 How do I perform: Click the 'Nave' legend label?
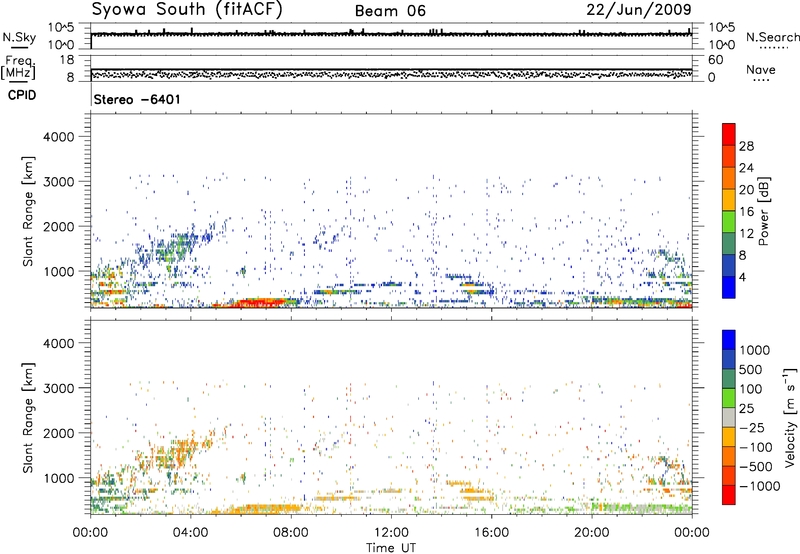pyautogui.click(x=761, y=69)
